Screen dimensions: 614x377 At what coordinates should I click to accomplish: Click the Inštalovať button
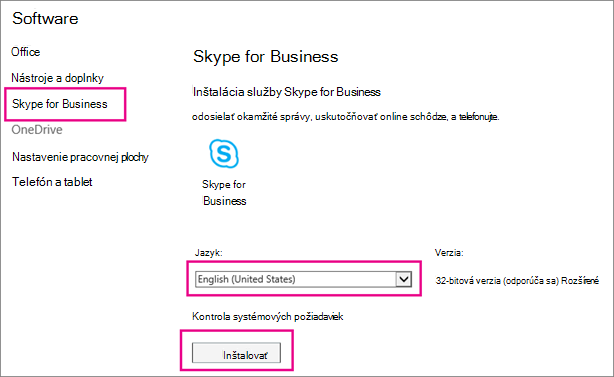(x=236, y=353)
